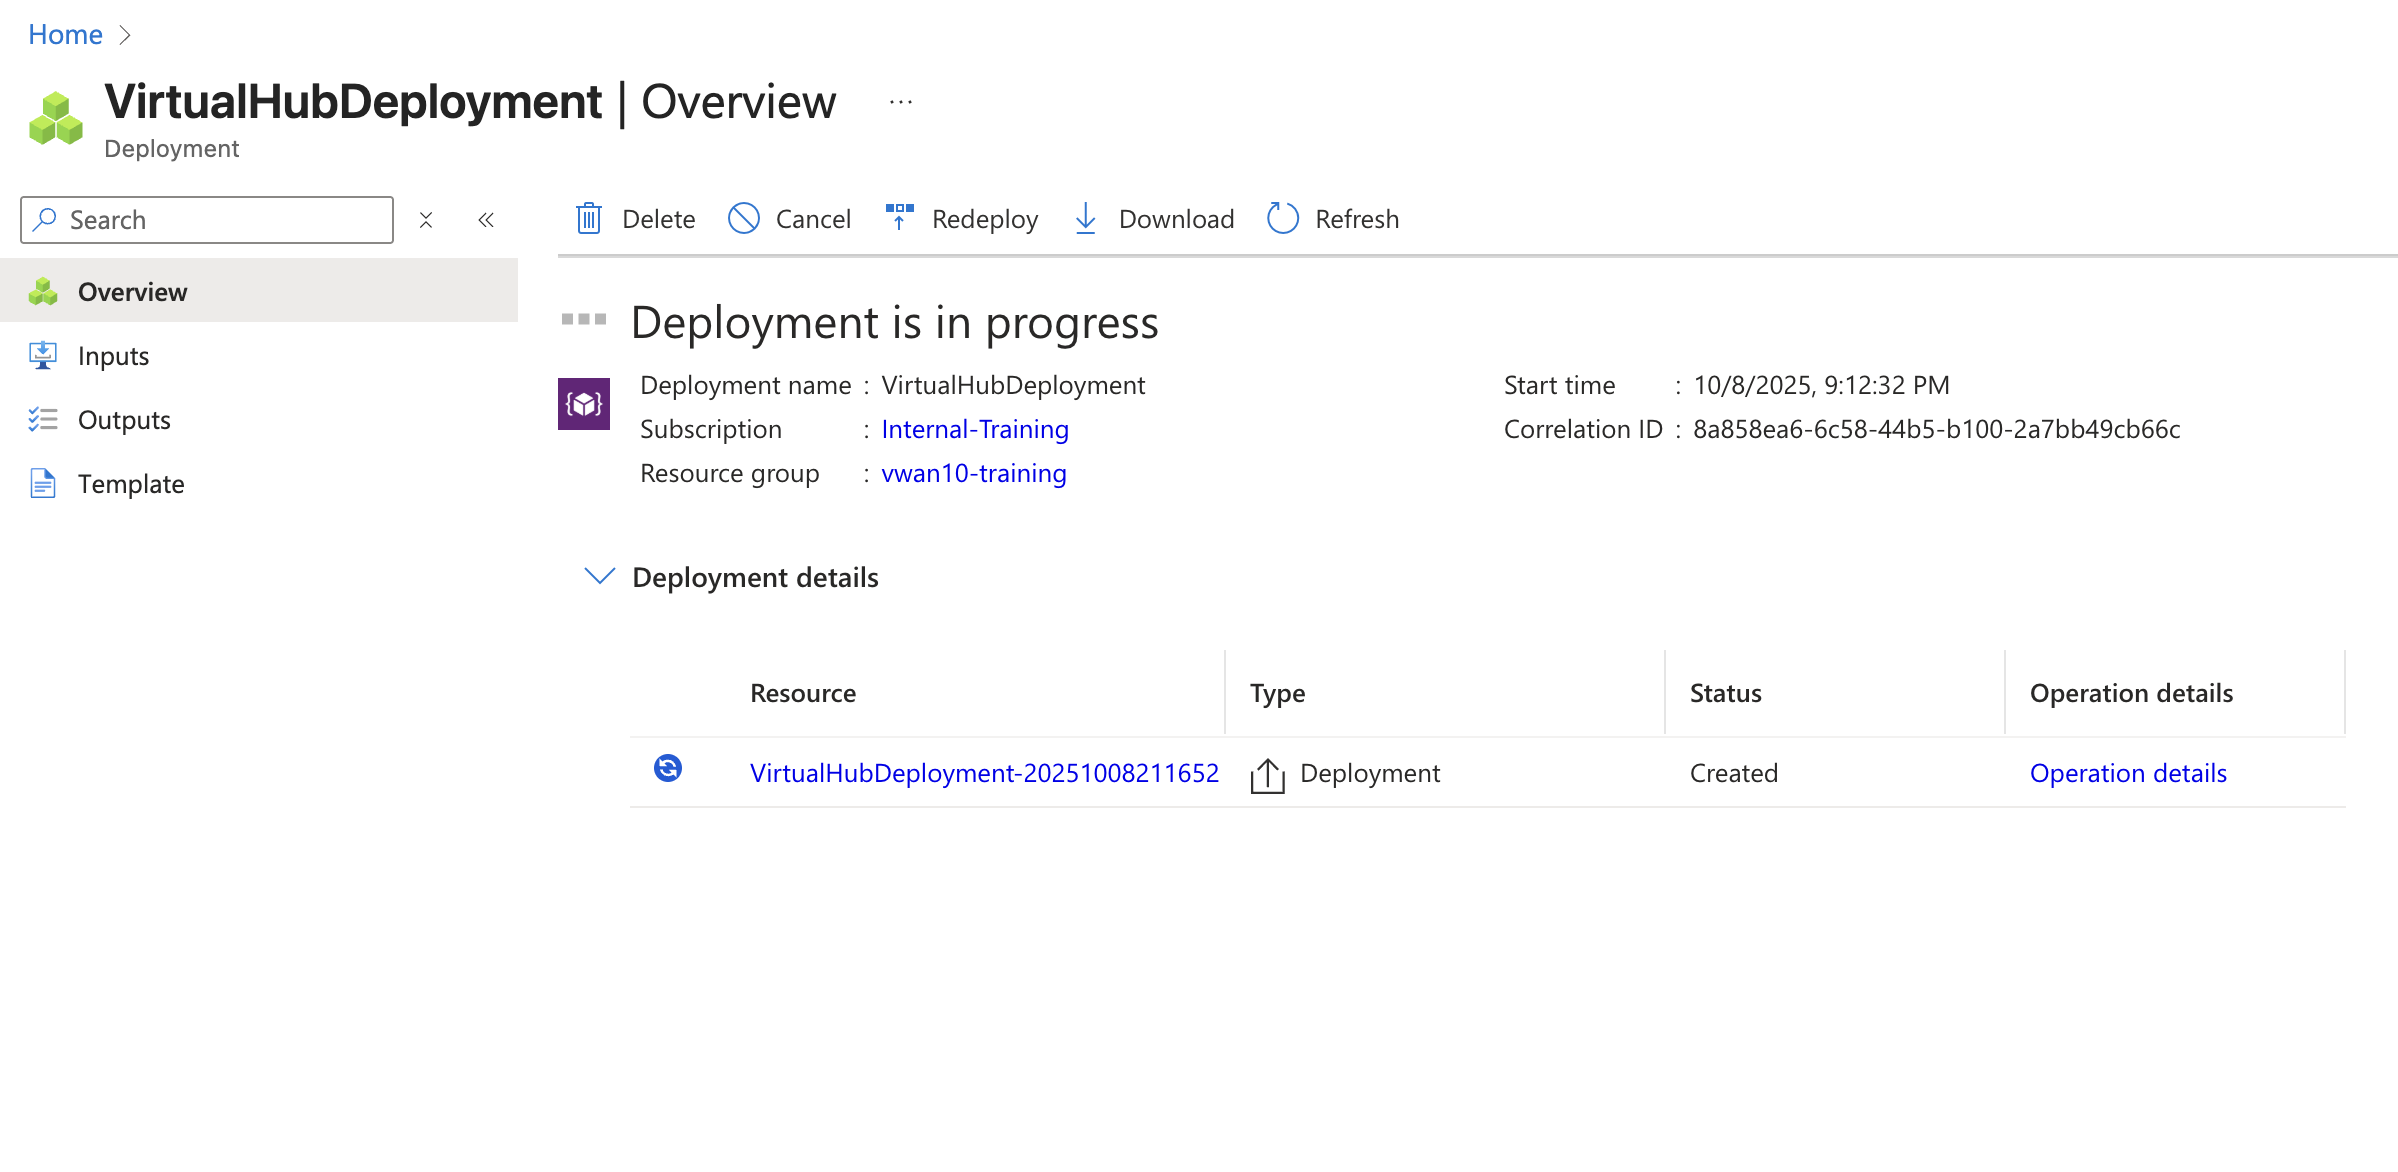
Task: Open the Inputs menu item
Action: 113,356
